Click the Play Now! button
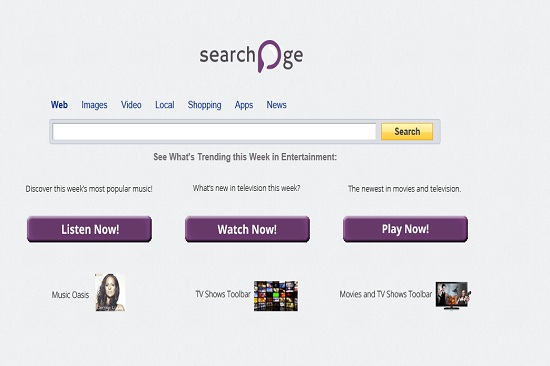Image resolution: width=550 pixels, height=366 pixels. pyautogui.click(x=405, y=229)
